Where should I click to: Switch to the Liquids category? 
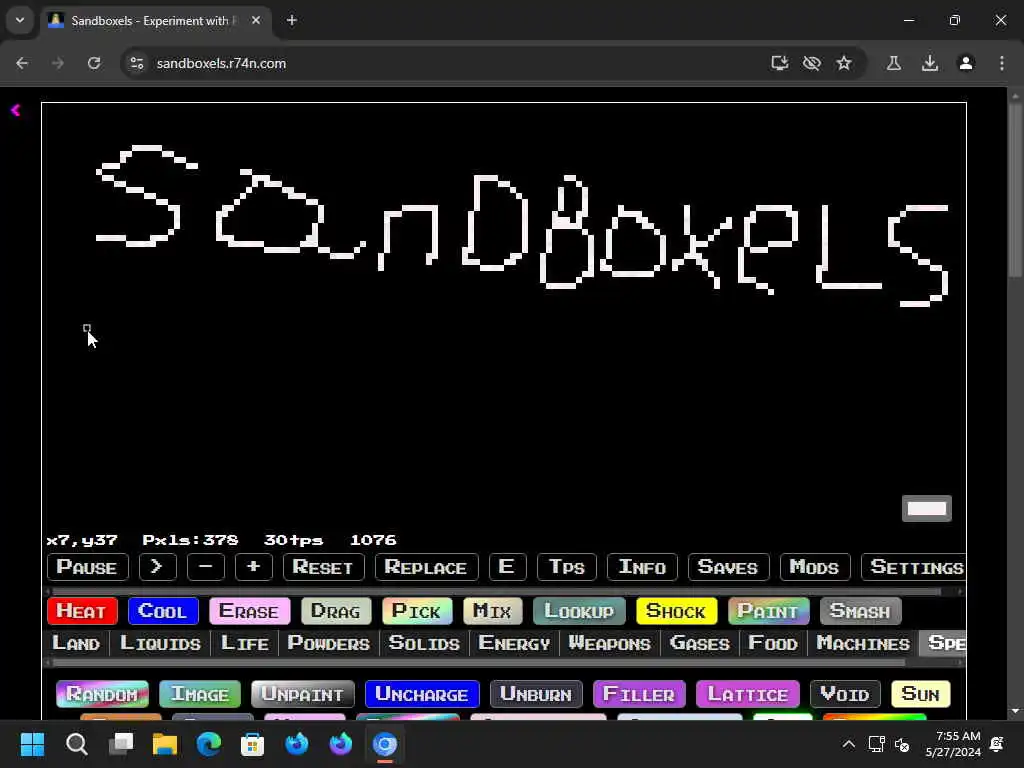pos(161,643)
